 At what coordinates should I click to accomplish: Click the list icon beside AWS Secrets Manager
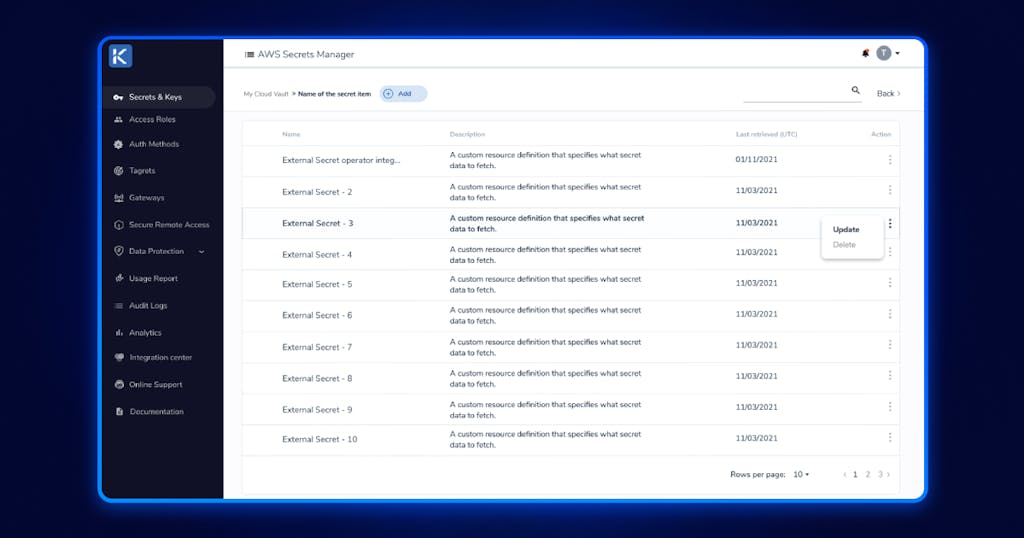(249, 54)
